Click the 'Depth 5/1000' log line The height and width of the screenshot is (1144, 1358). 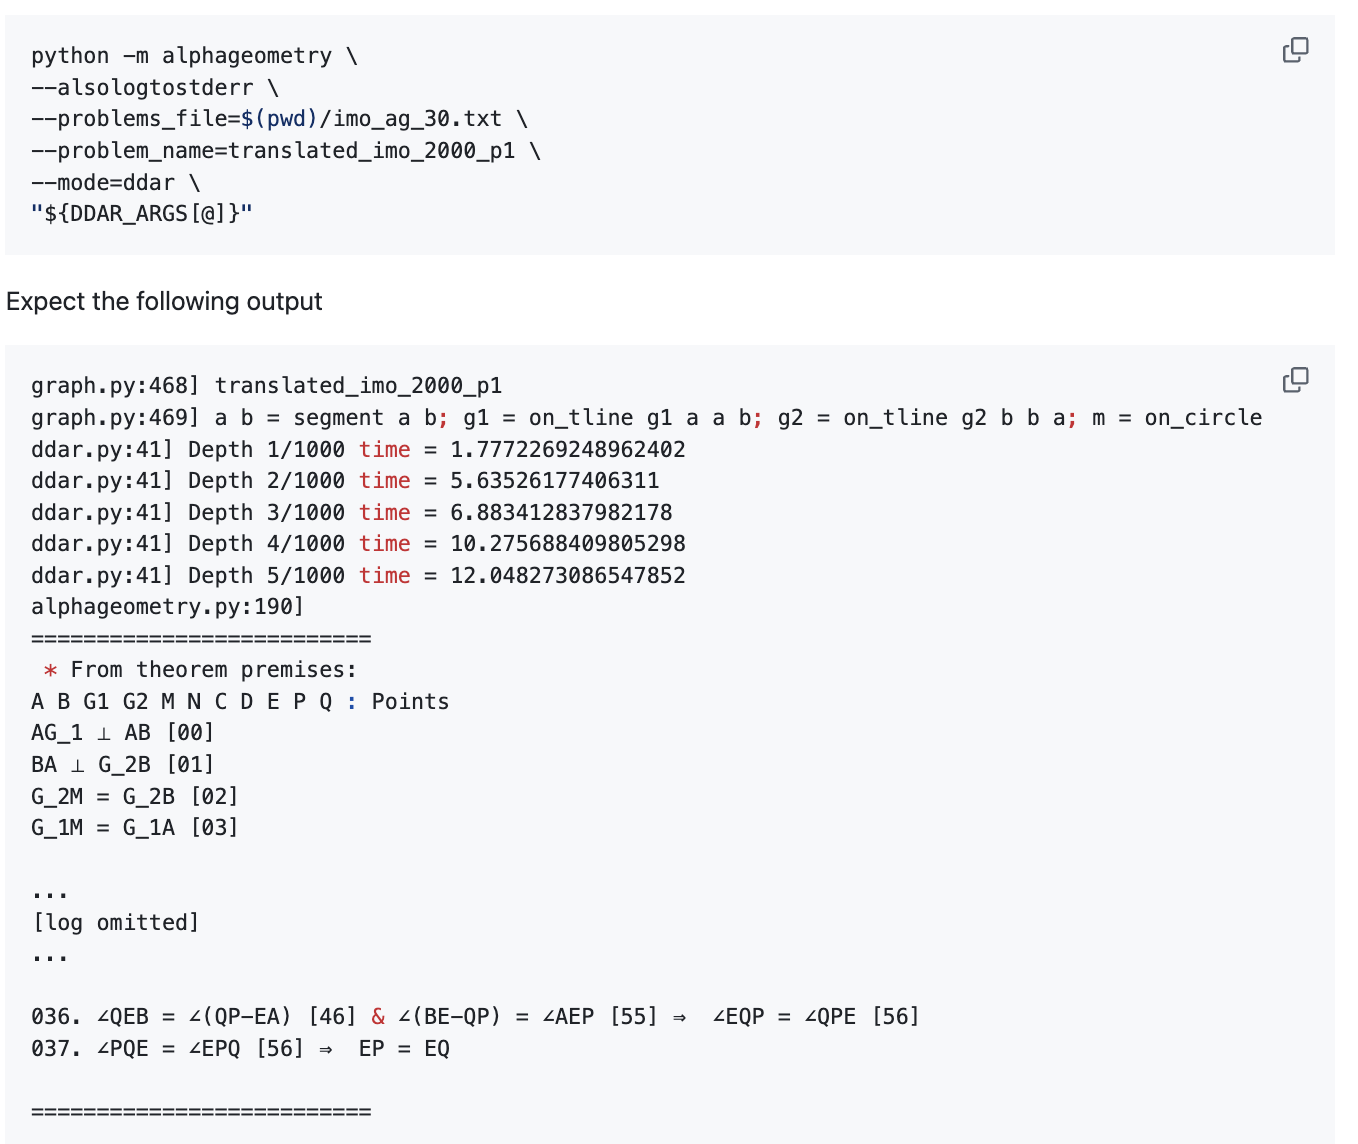[358, 576]
